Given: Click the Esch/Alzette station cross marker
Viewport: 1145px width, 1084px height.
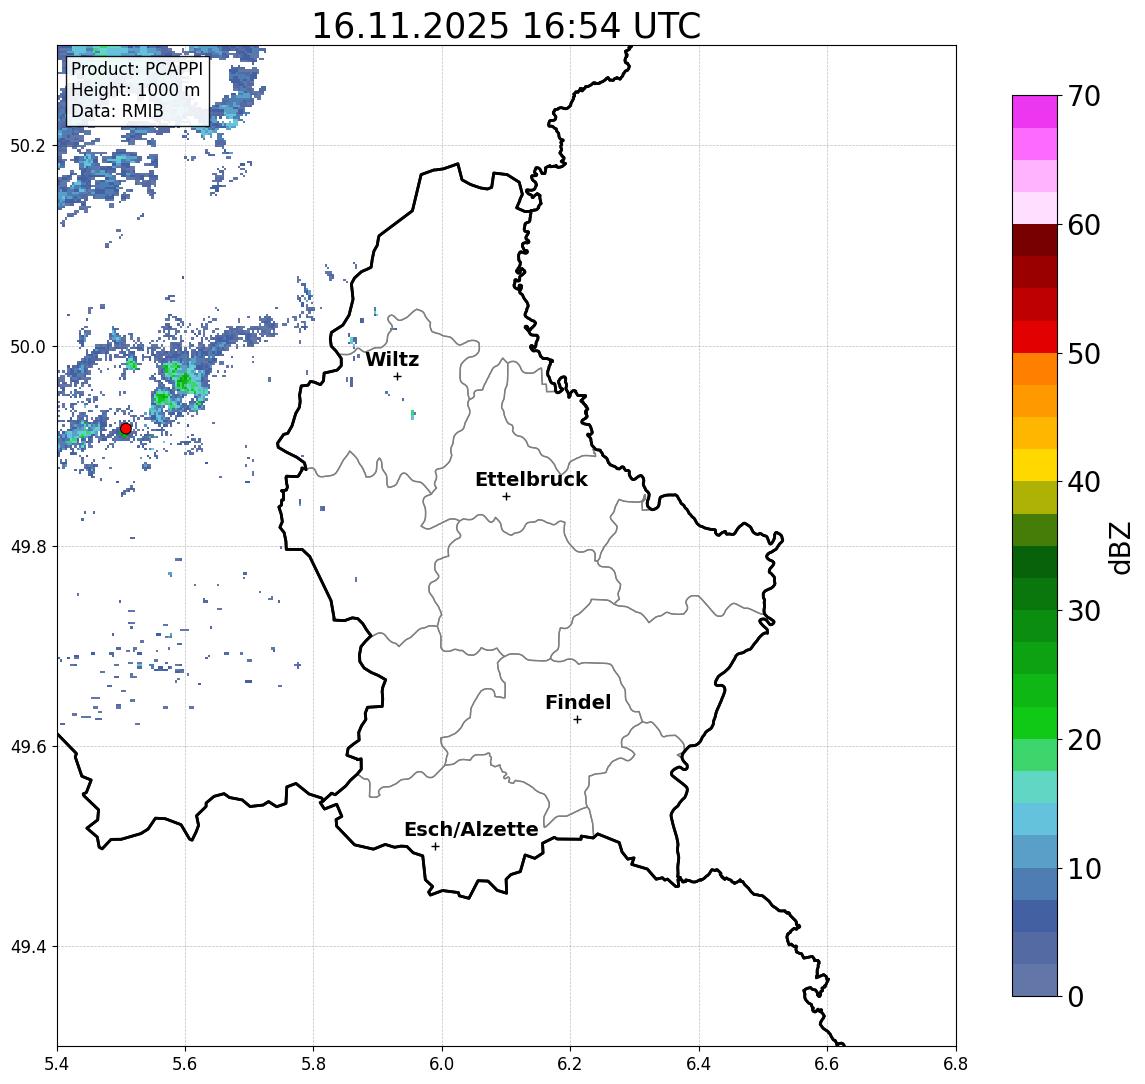Looking at the screenshot, I should click(x=435, y=847).
